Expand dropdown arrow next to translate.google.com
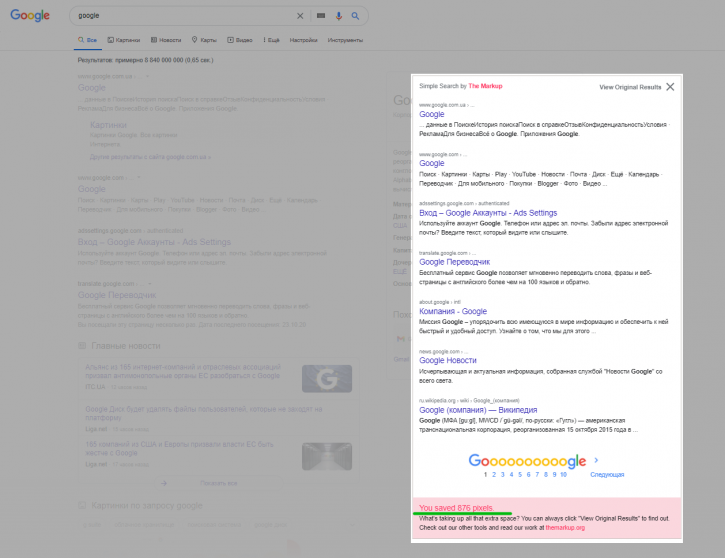Viewport: 725px width, 558px height. coord(149,283)
